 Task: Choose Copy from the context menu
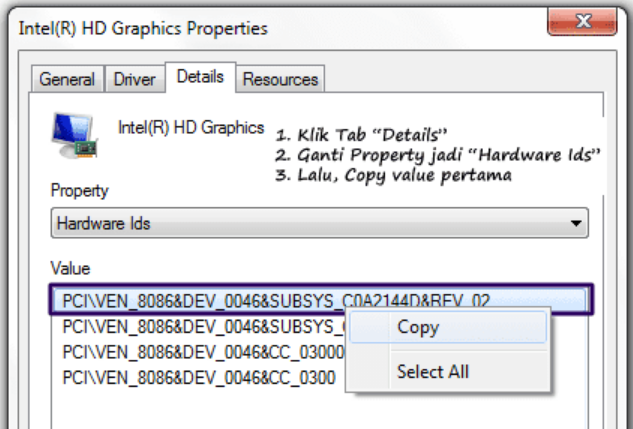(x=448, y=327)
